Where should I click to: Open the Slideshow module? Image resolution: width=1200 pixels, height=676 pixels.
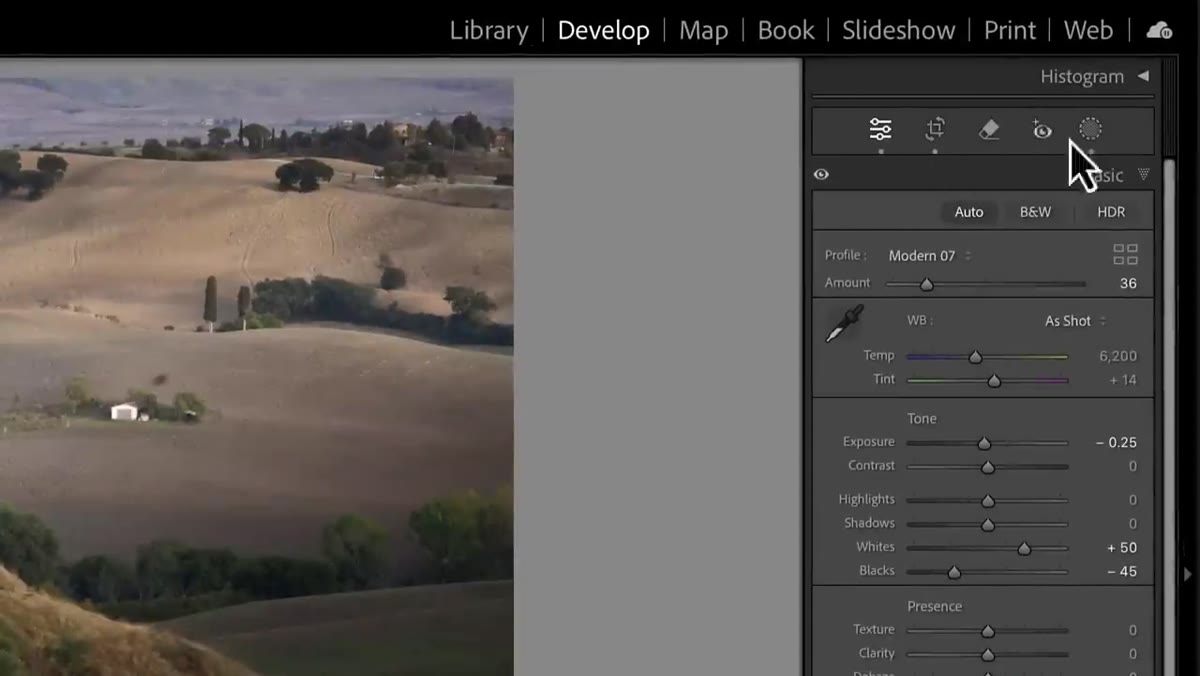[898, 30]
